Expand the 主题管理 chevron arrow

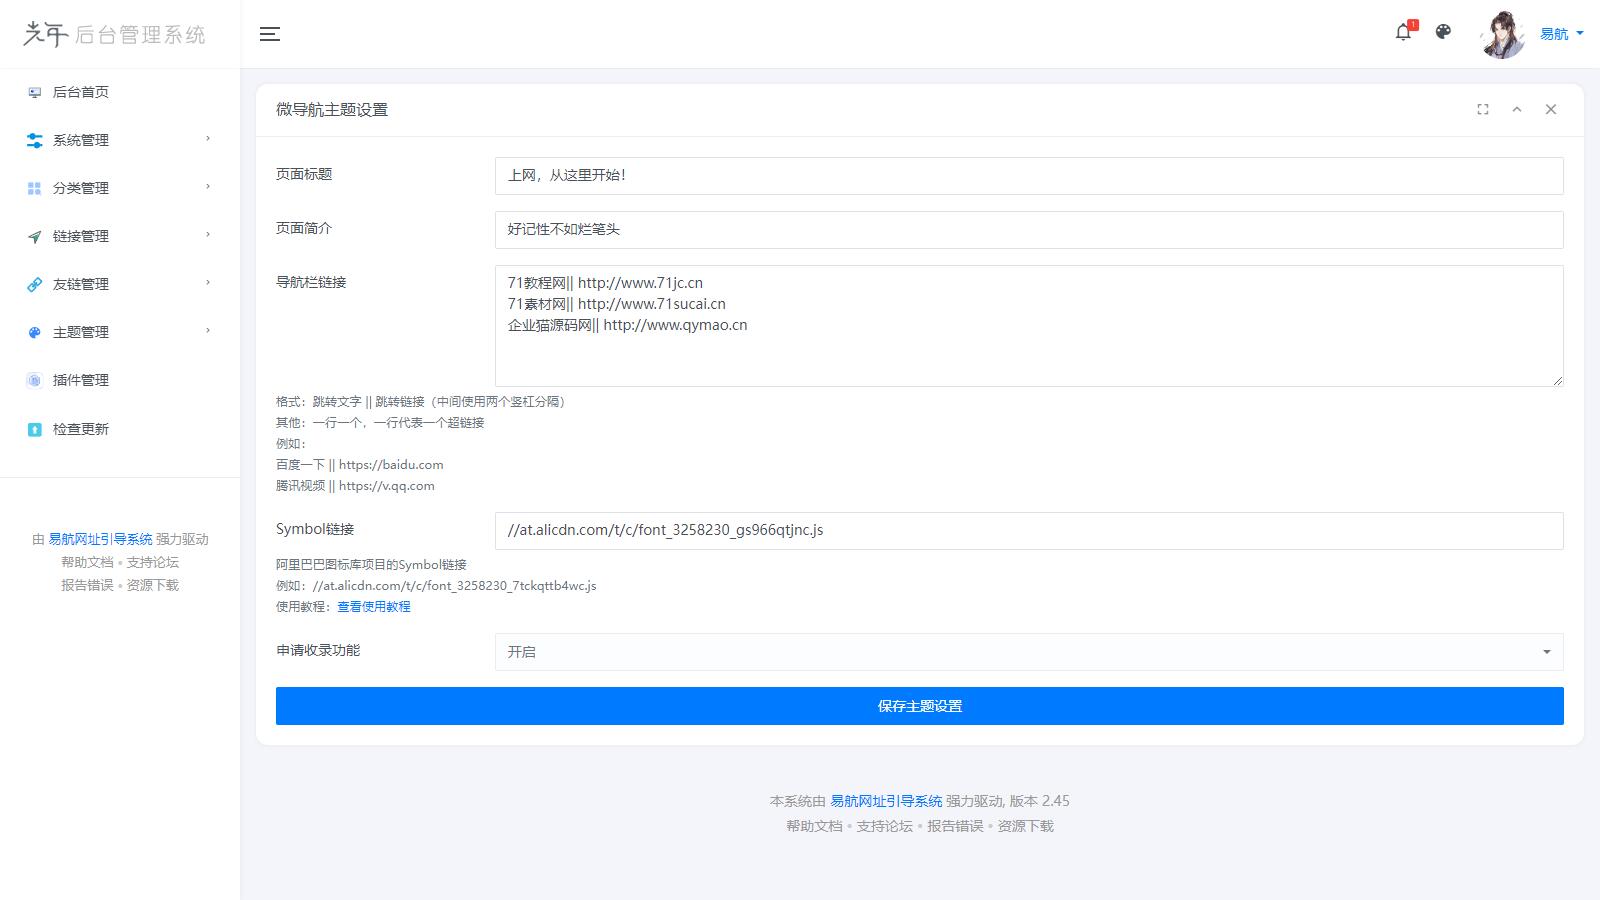pyautogui.click(x=208, y=331)
